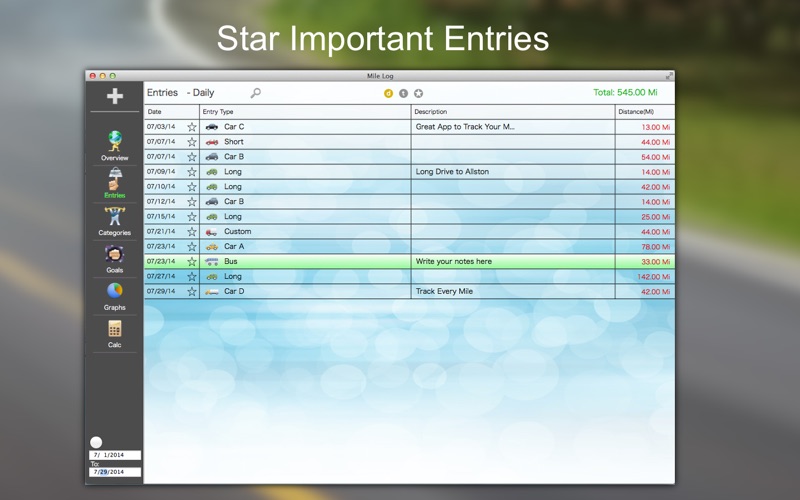The width and height of the screenshot is (800, 500).
Task: Click the 07/27/14 date cell
Action: 161,276
